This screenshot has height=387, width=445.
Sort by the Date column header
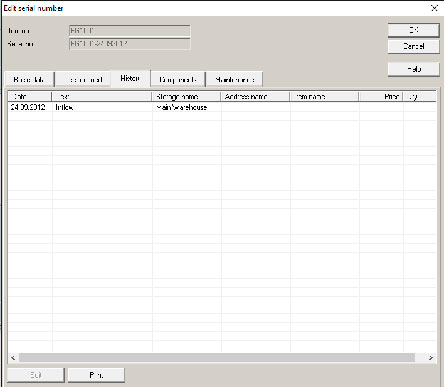[x=30, y=97]
